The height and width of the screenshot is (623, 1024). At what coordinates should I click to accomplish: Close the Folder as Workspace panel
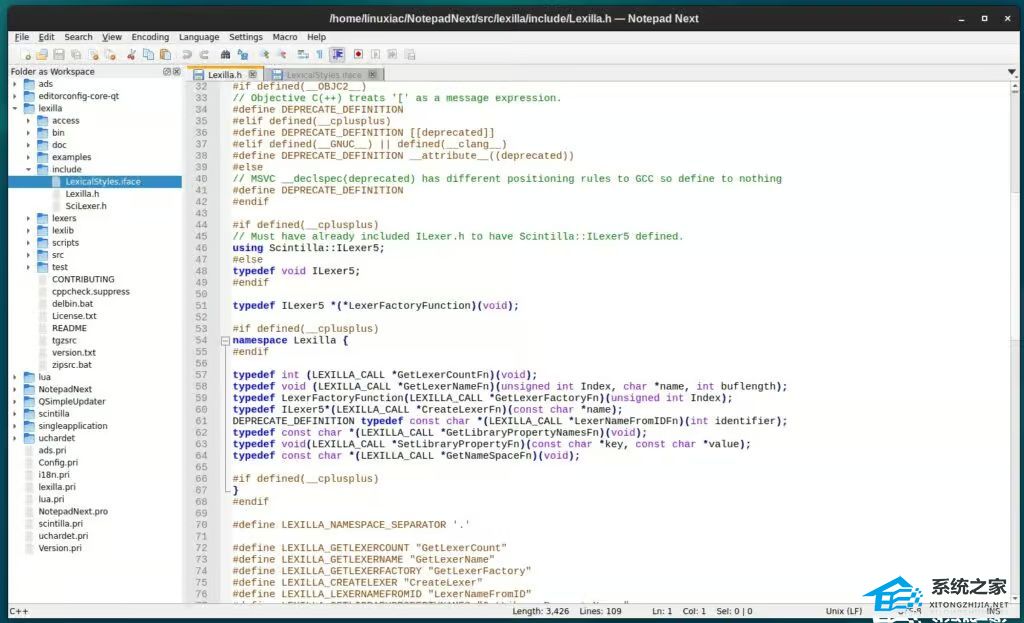(x=178, y=72)
